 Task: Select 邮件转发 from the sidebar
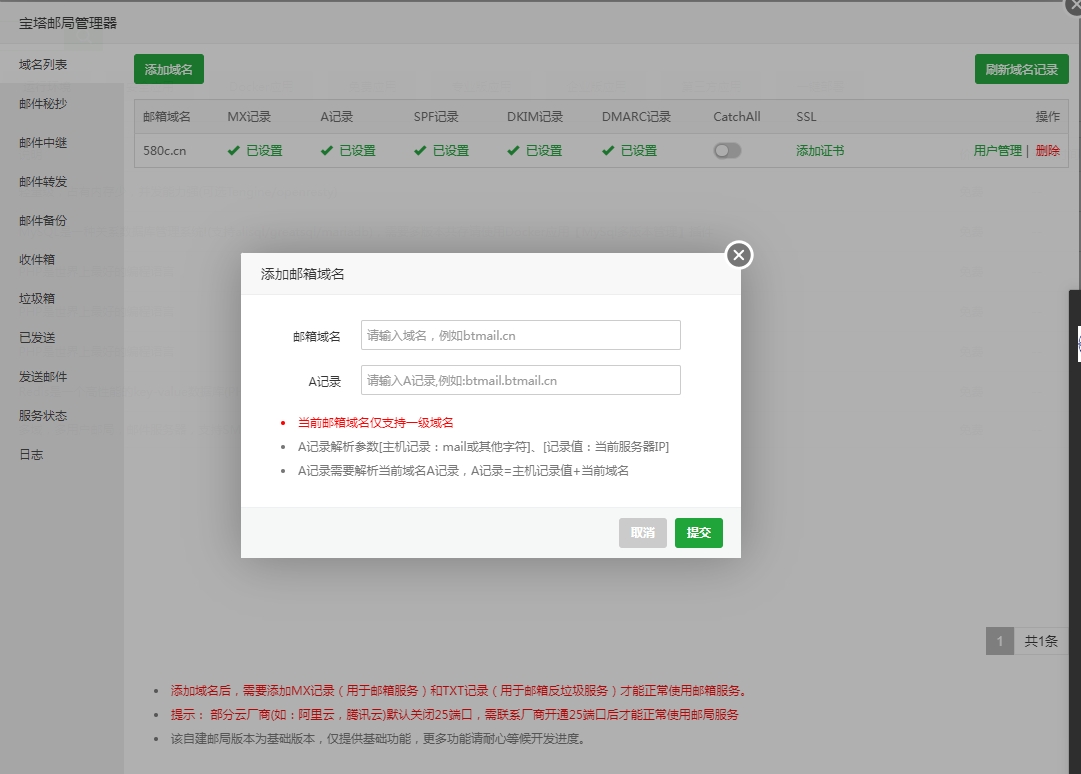(x=43, y=182)
